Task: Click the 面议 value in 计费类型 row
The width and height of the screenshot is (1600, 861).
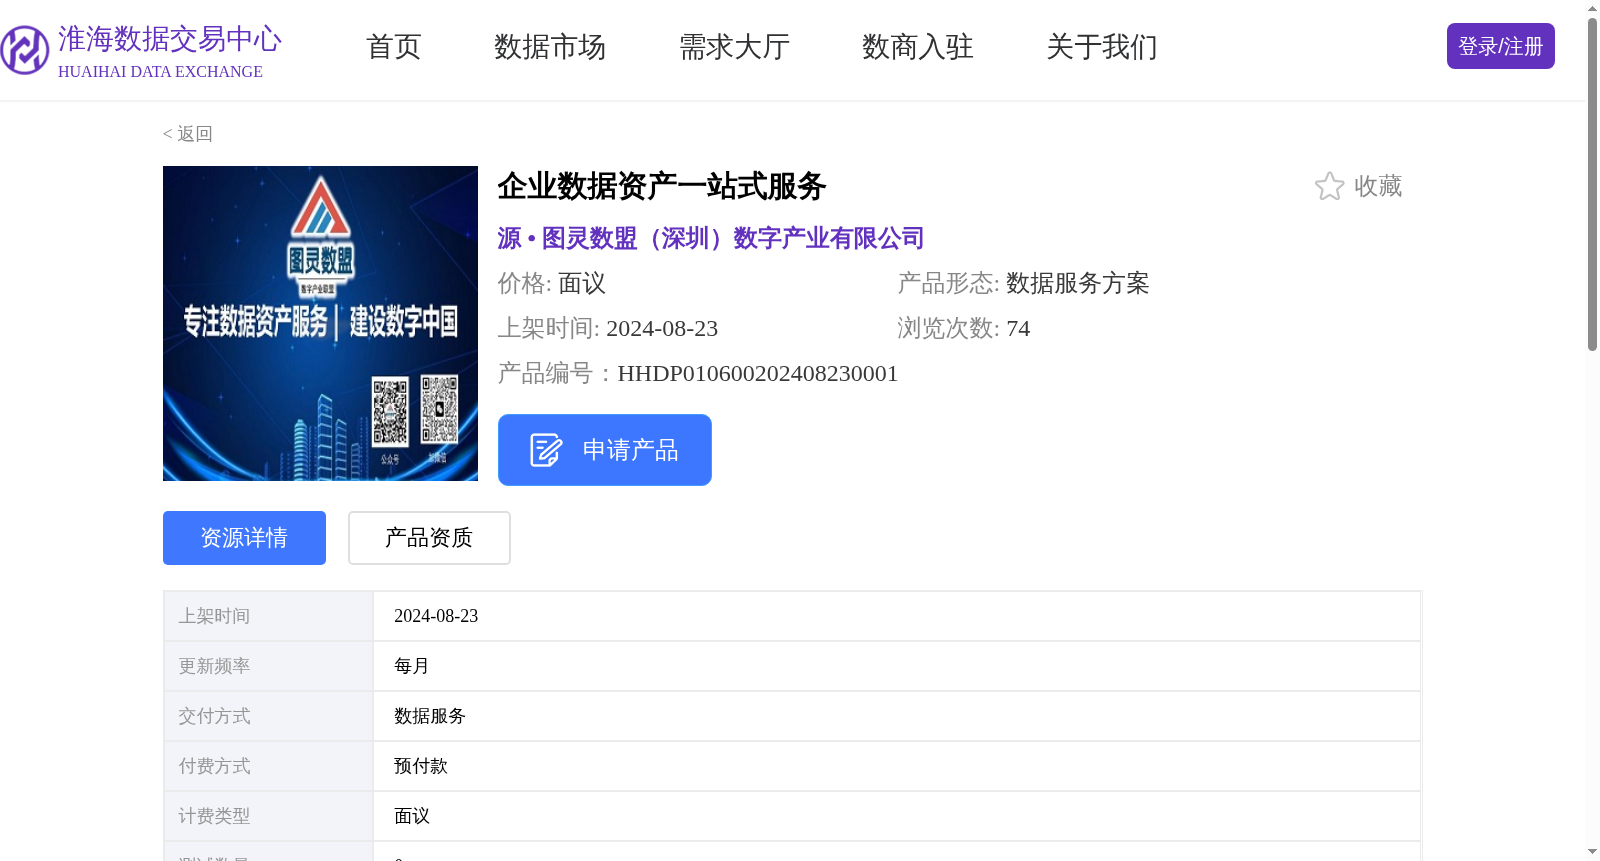Action: [x=412, y=816]
